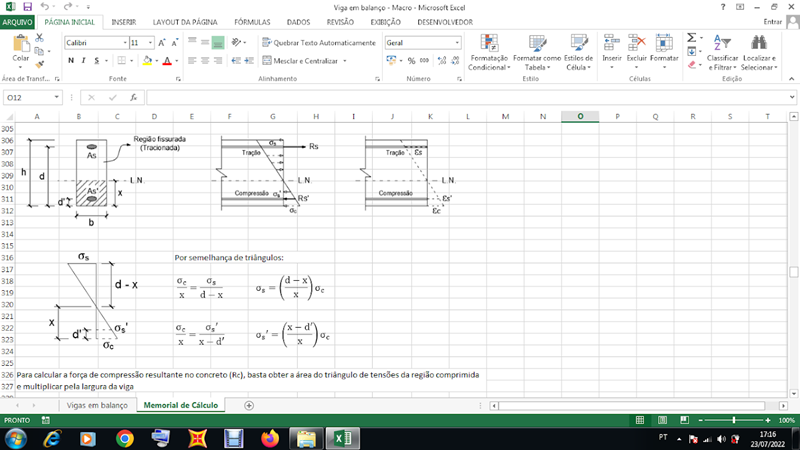Undo the last action
800x450 pixels.
tap(45, 7)
